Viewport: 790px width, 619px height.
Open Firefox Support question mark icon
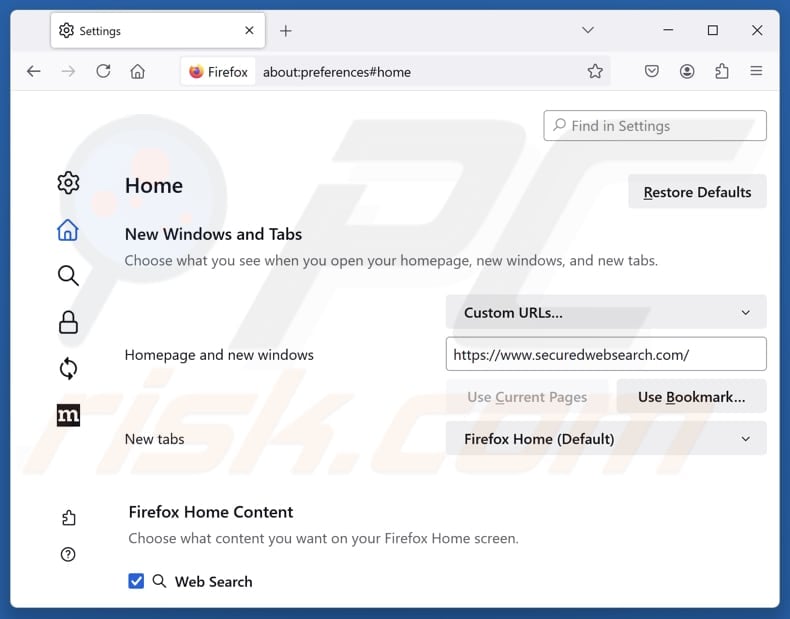click(x=68, y=555)
